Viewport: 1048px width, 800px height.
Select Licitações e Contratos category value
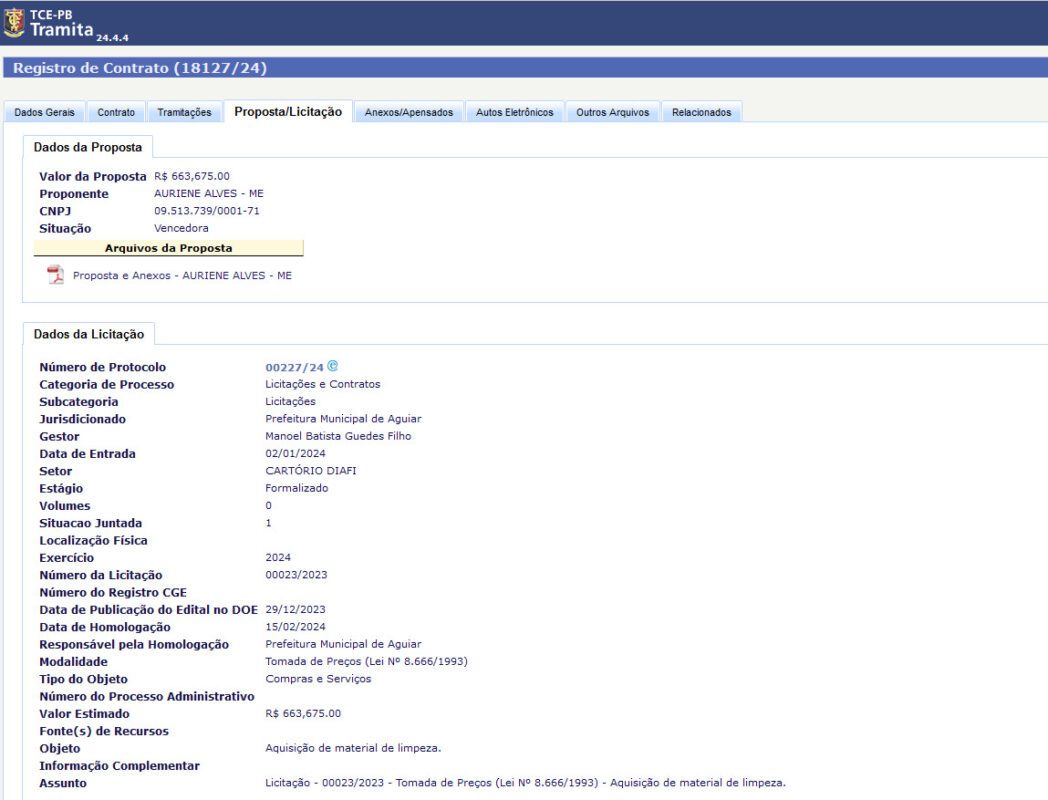pos(323,384)
